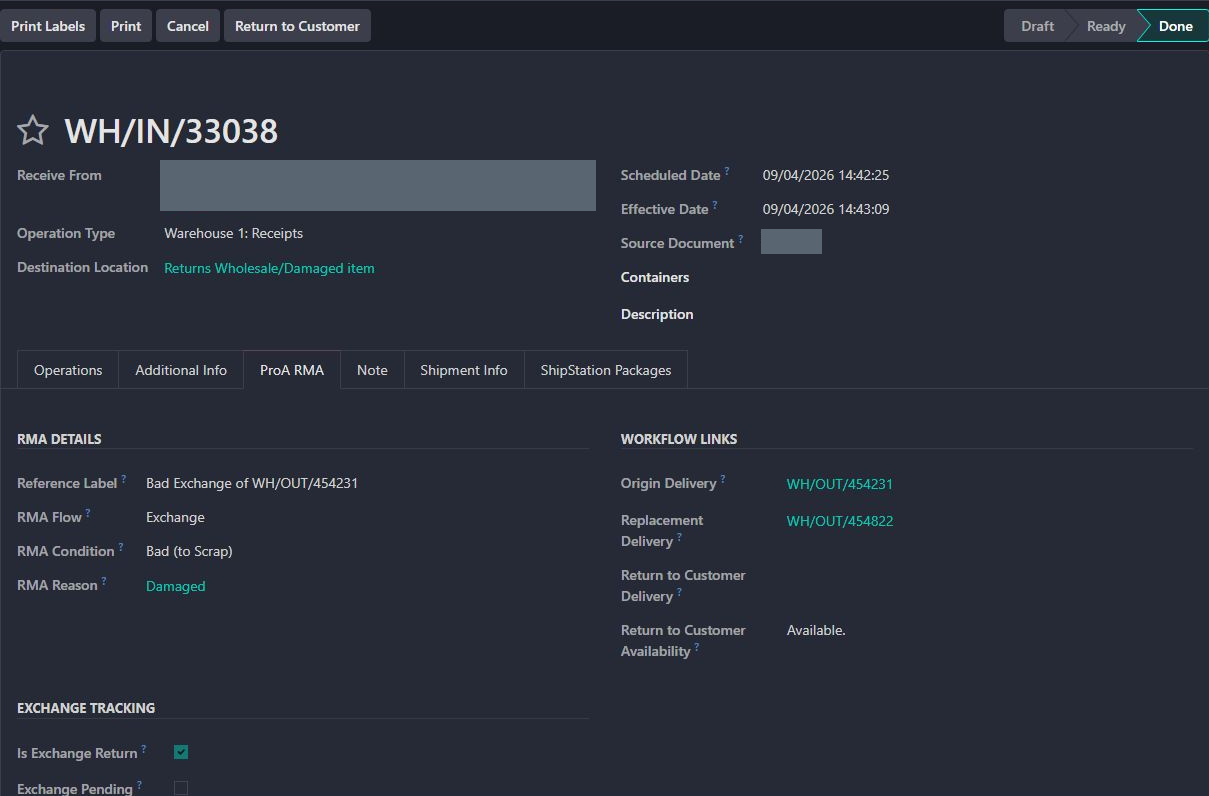Open replacement delivery link WH/OUT/454822
Viewport: 1209px width, 796px height.
840,521
